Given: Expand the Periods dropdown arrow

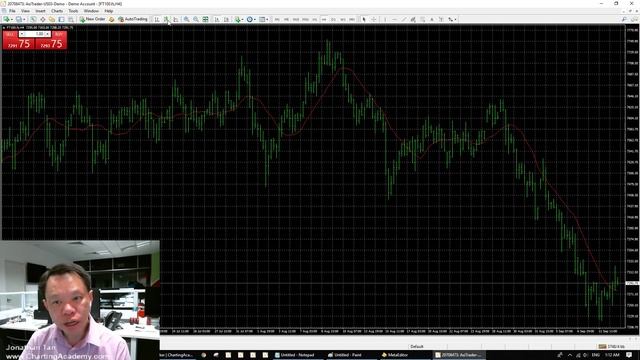Looking at the screenshot, I should coord(255,19).
